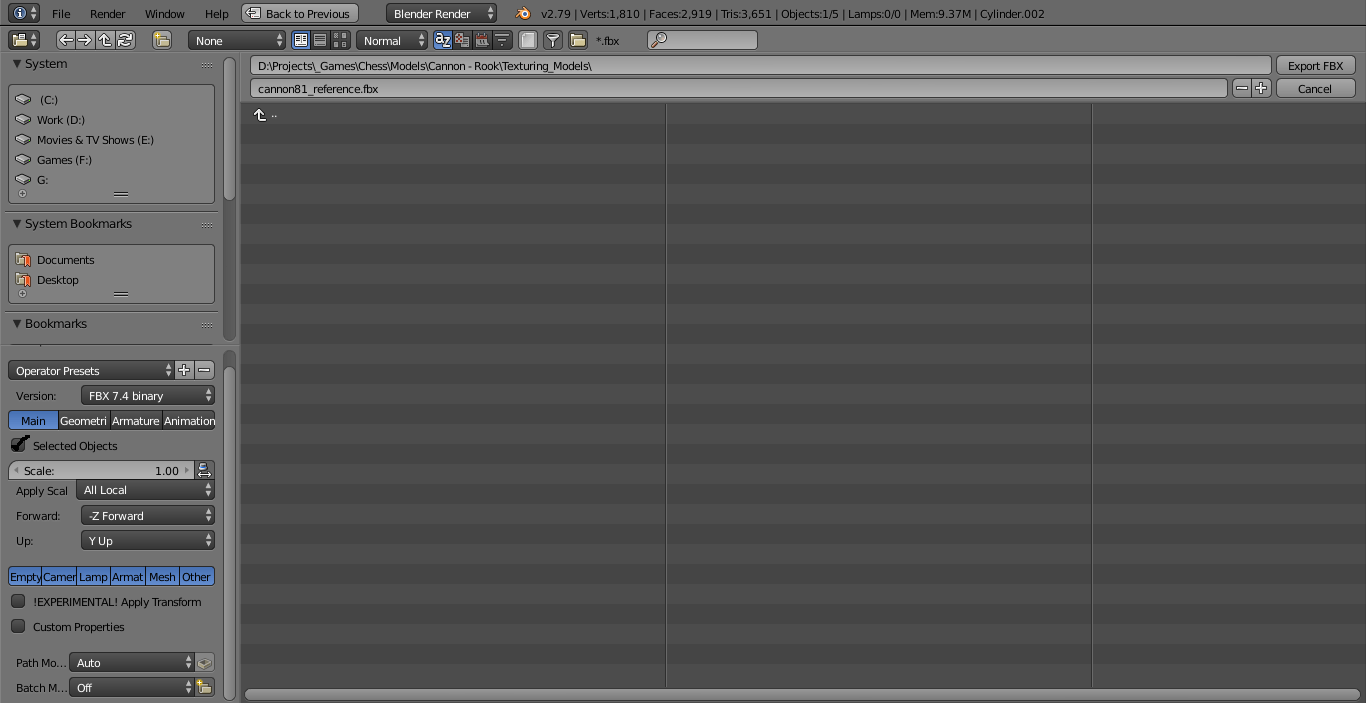Image resolution: width=1366 pixels, height=703 pixels.
Task: Open the Forward axis dropdown
Action: point(147,515)
